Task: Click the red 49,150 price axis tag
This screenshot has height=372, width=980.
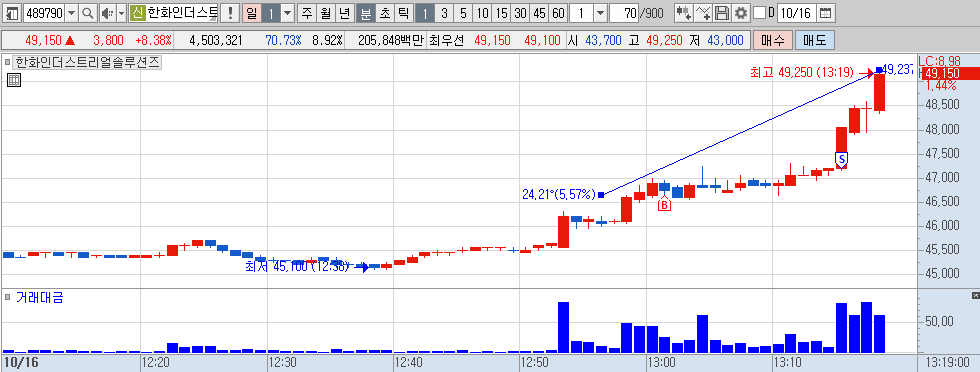Action: pyautogui.click(x=950, y=74)
